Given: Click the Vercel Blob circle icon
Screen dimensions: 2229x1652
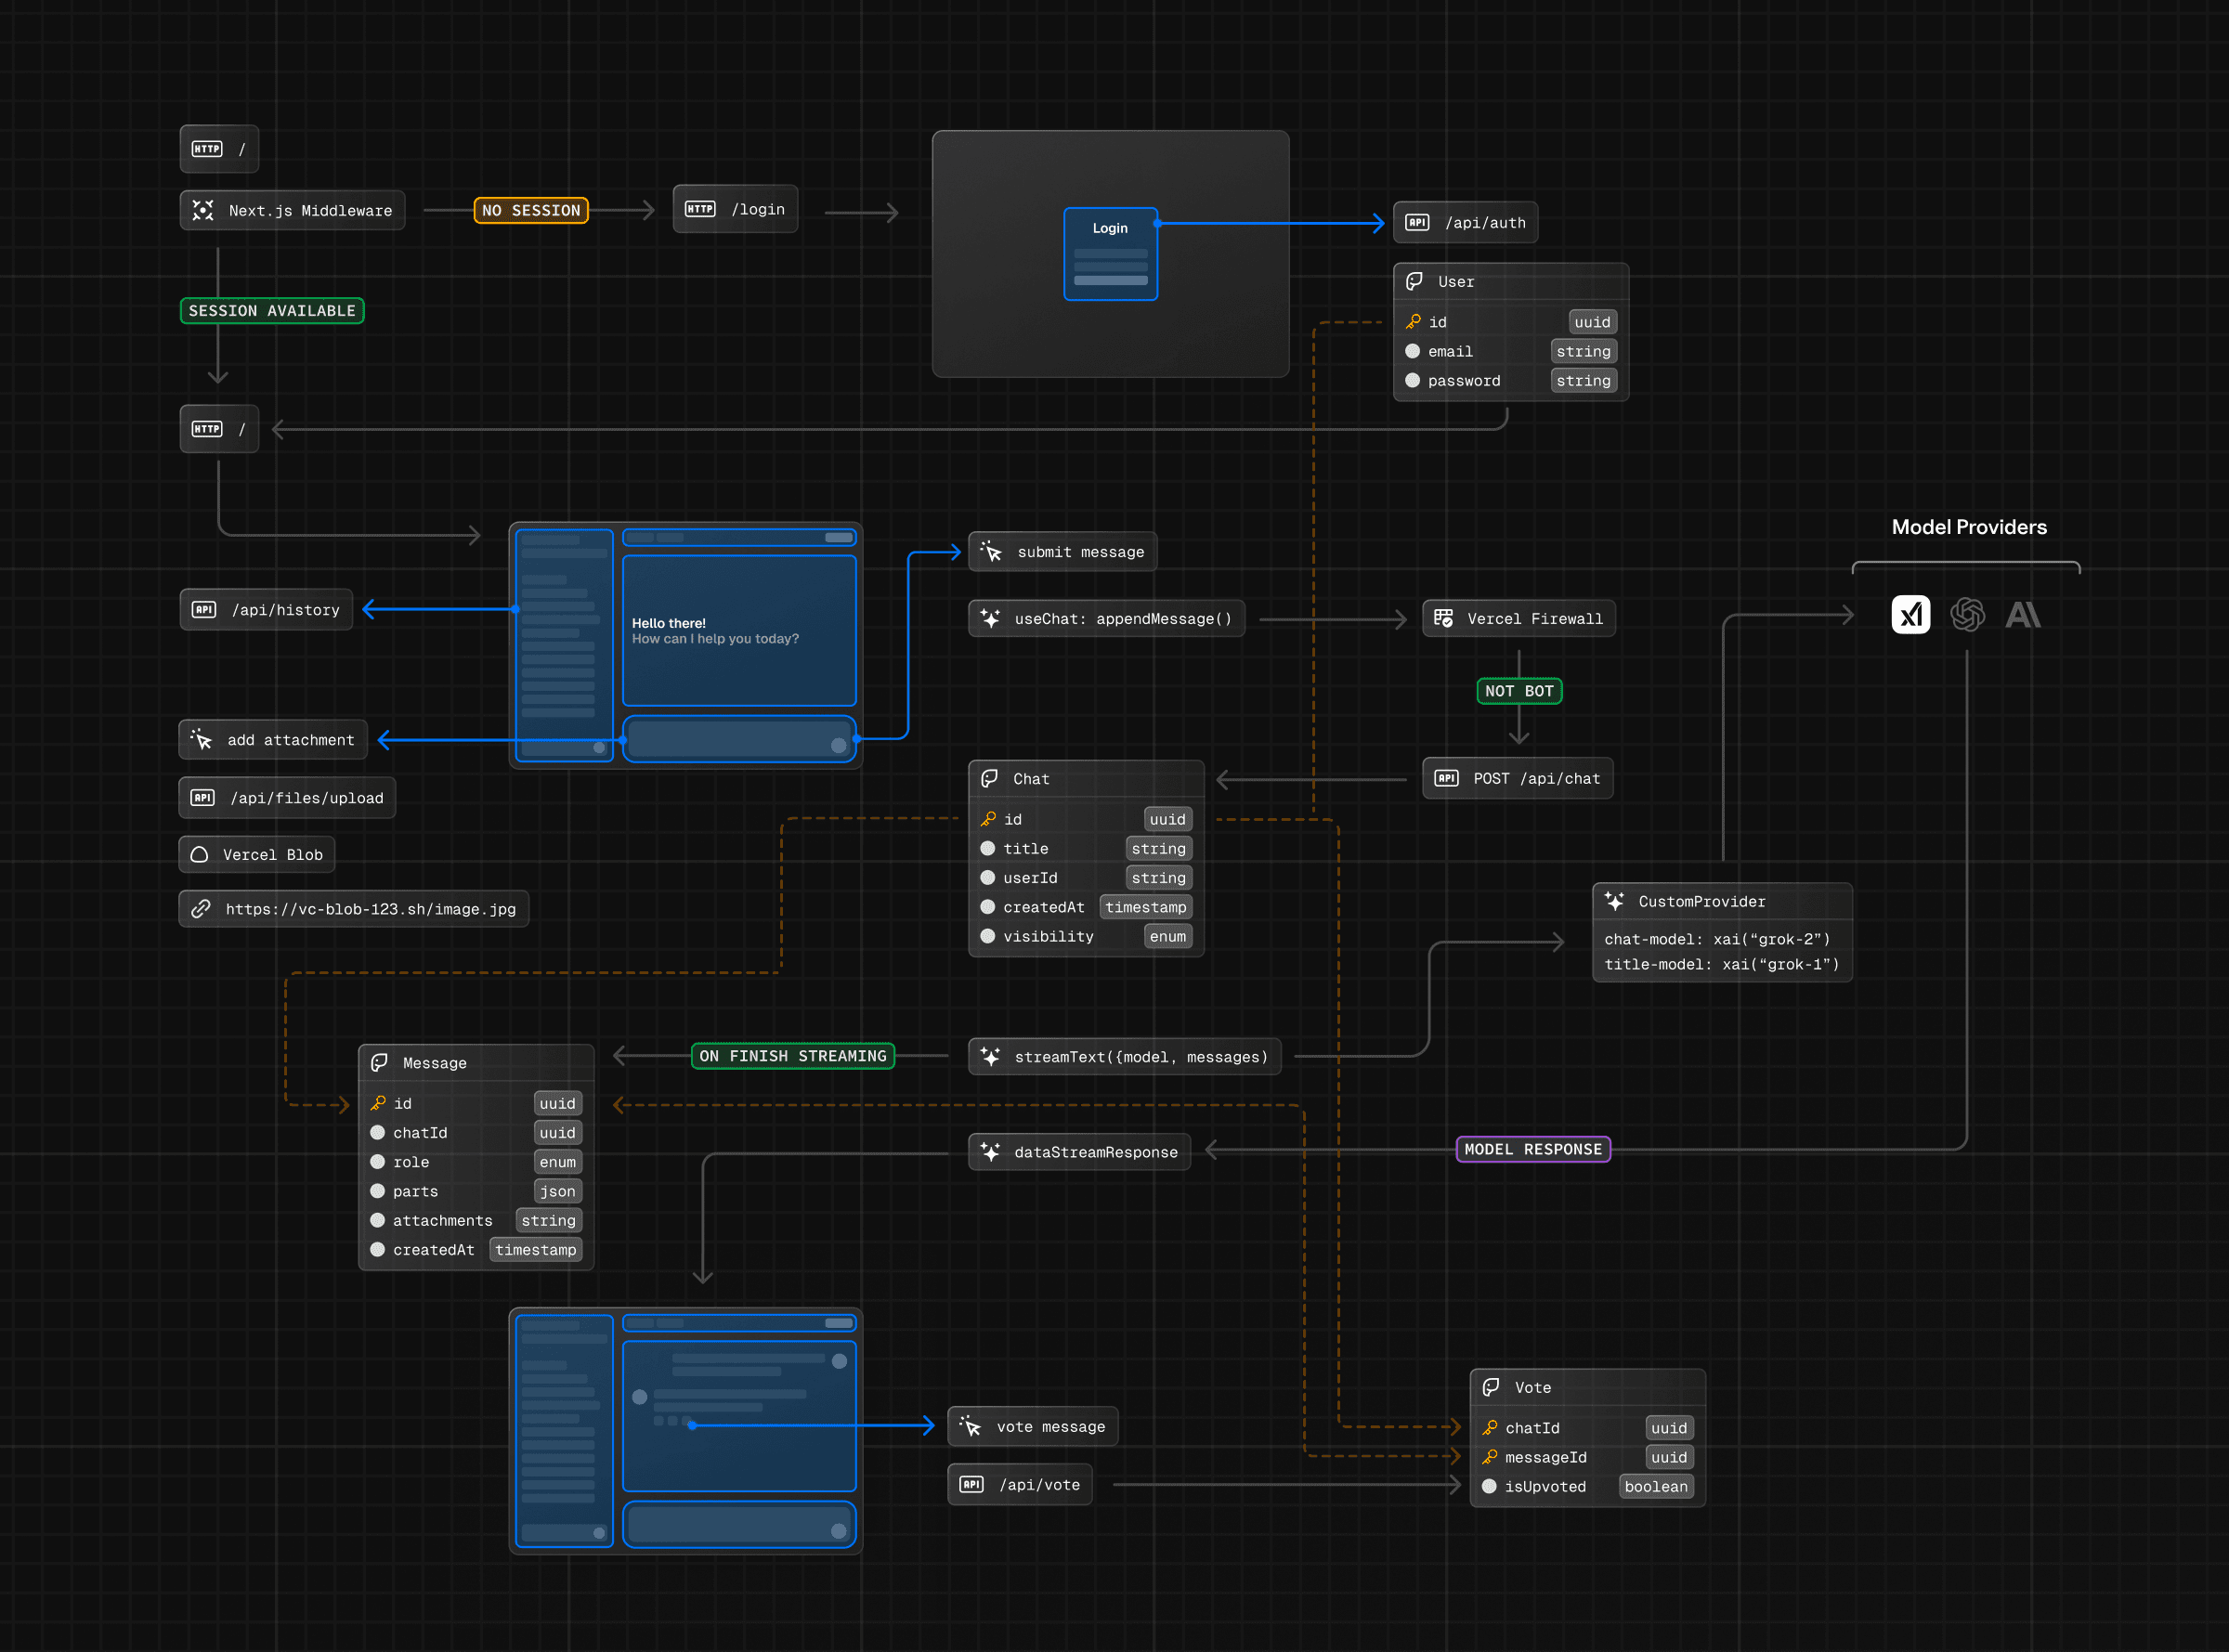Looking at the screenshot, I should click(200, 854).
